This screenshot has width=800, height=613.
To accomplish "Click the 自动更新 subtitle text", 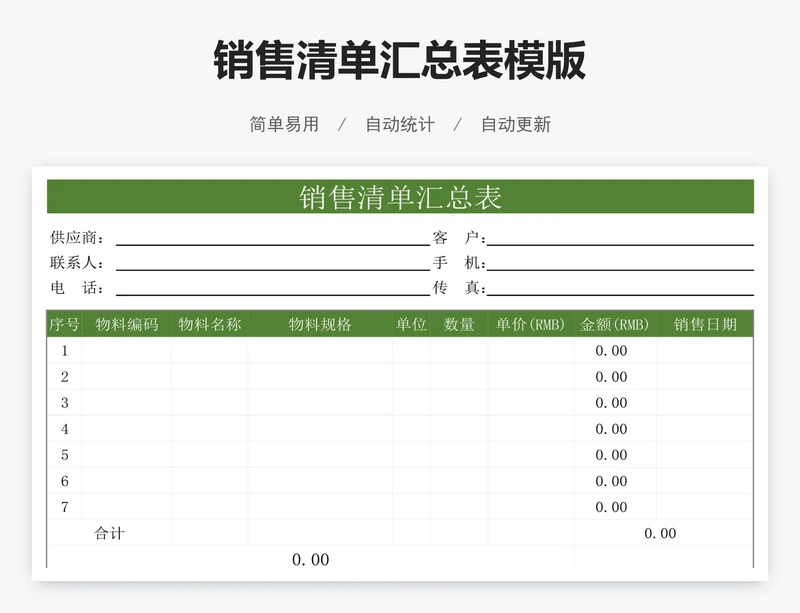I will 516,124.
